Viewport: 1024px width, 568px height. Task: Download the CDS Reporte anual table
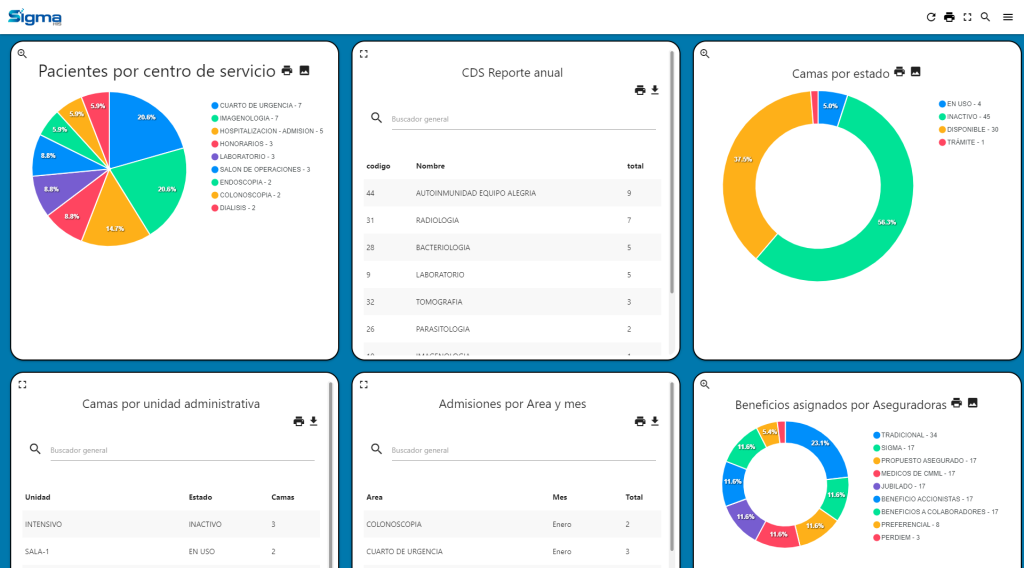pos(655,90)
